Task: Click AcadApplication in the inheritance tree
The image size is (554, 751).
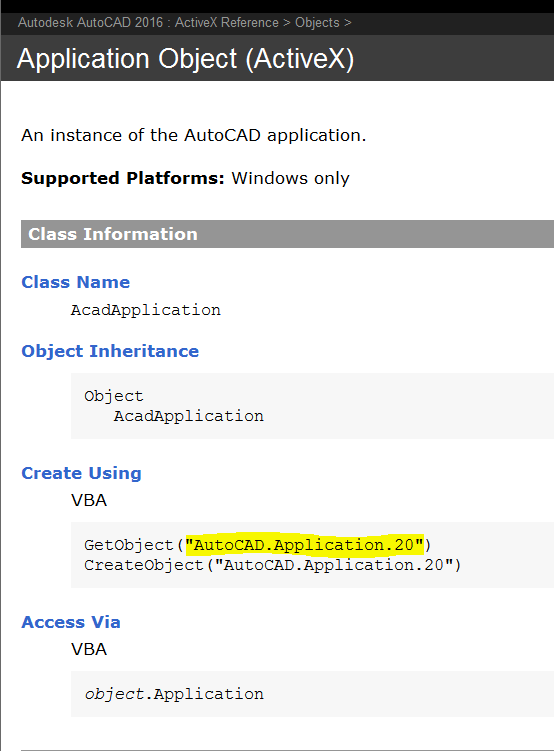Action: pos(188,416)
